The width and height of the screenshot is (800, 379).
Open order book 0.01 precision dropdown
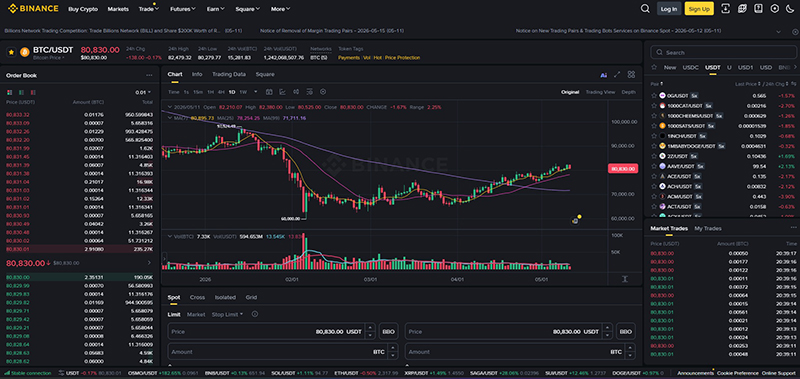143,92
